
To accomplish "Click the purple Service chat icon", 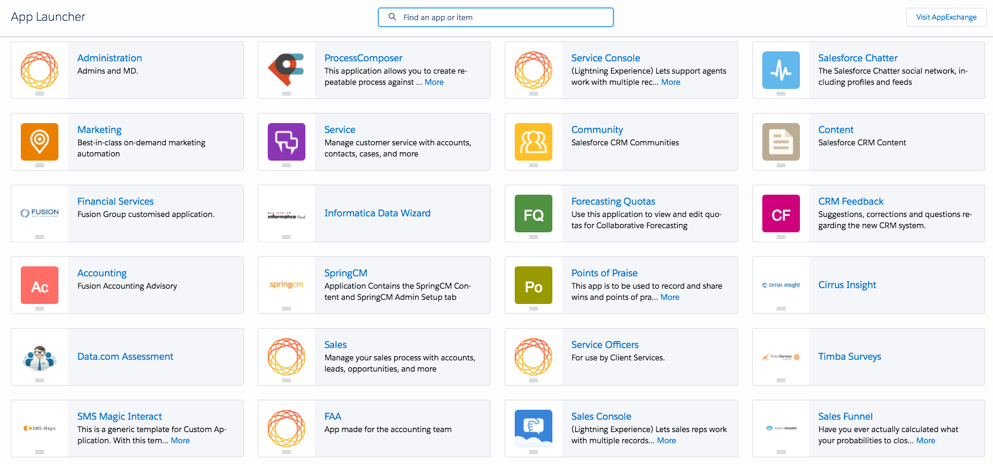I will 286,142.
